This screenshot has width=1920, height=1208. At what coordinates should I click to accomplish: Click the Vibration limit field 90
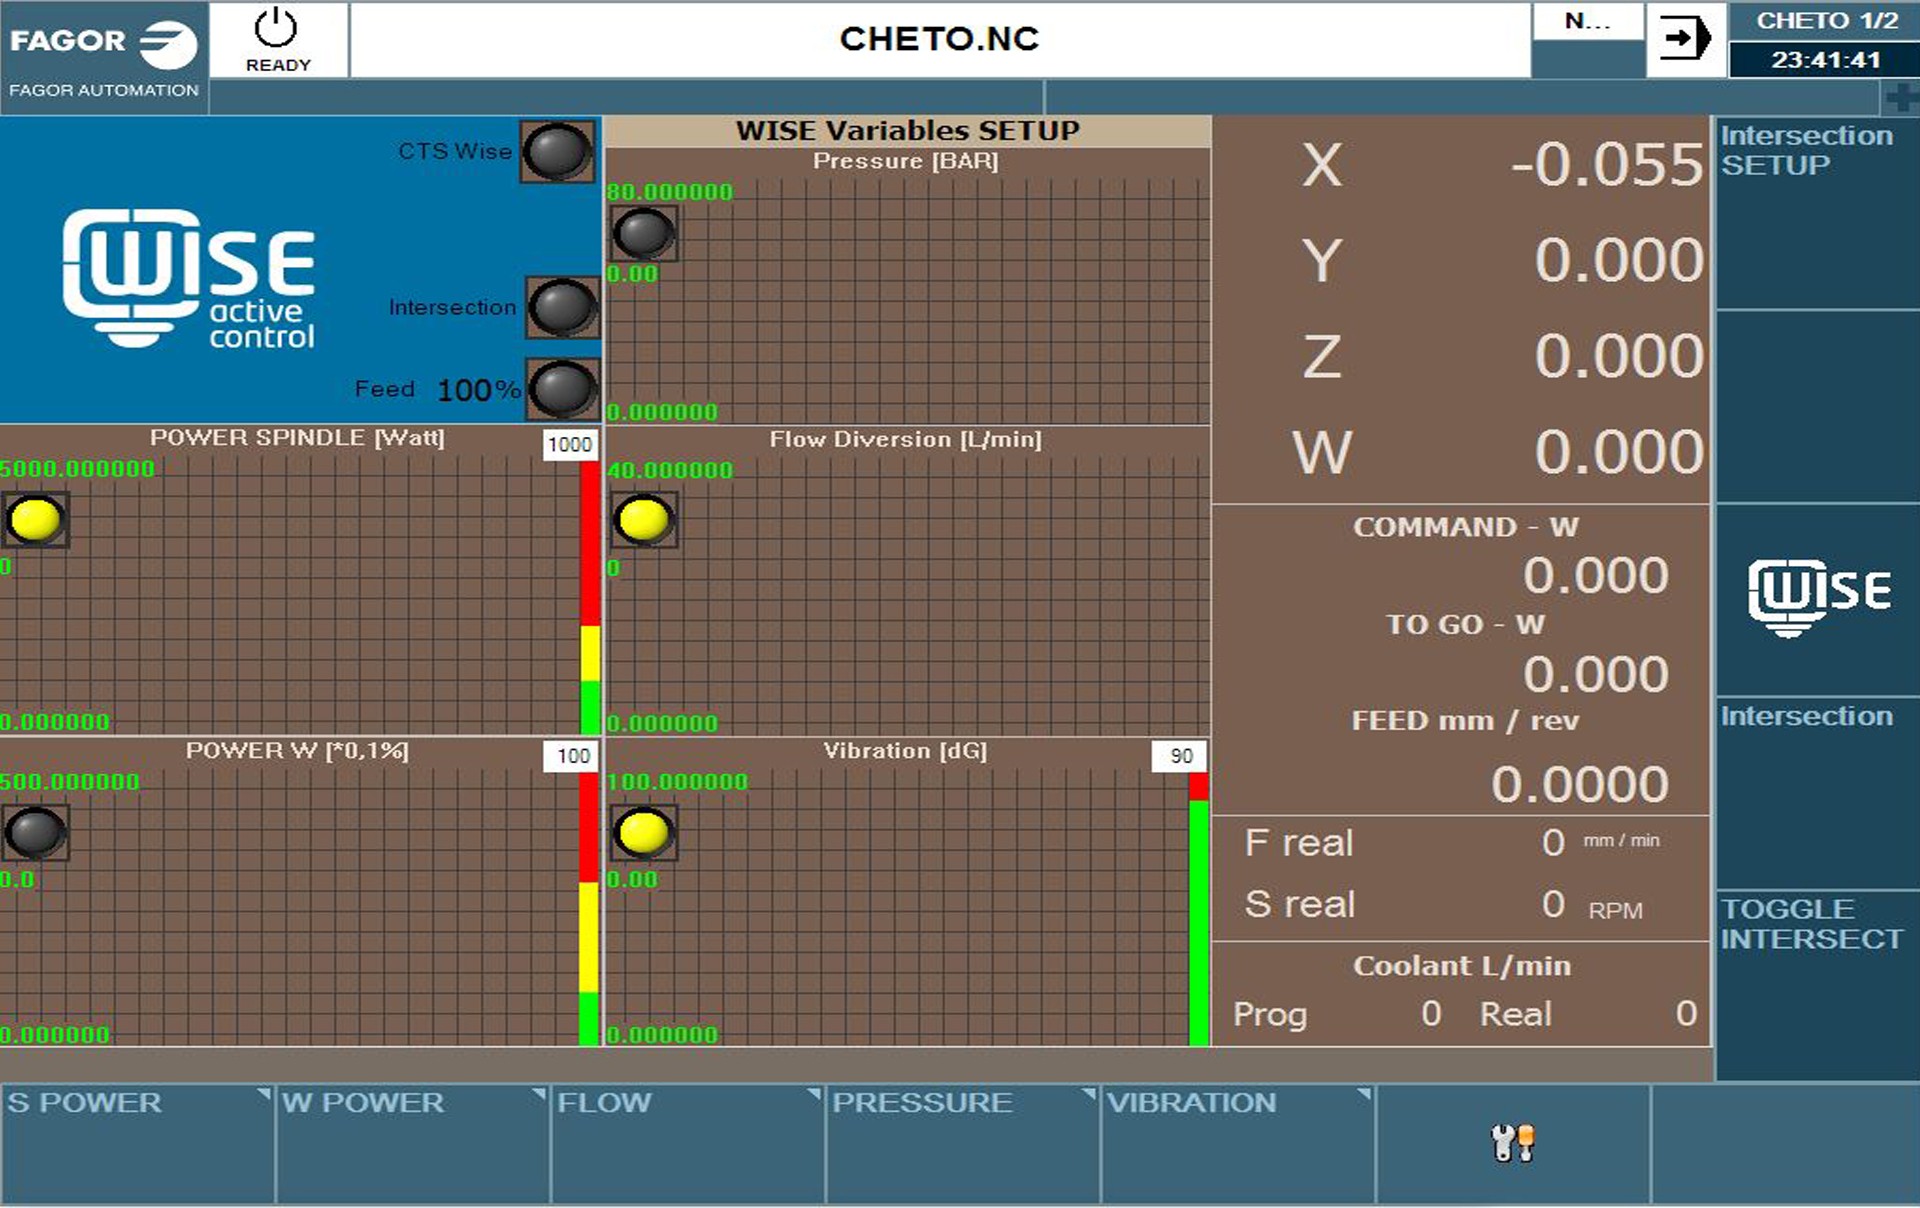tap(1180, 756)
